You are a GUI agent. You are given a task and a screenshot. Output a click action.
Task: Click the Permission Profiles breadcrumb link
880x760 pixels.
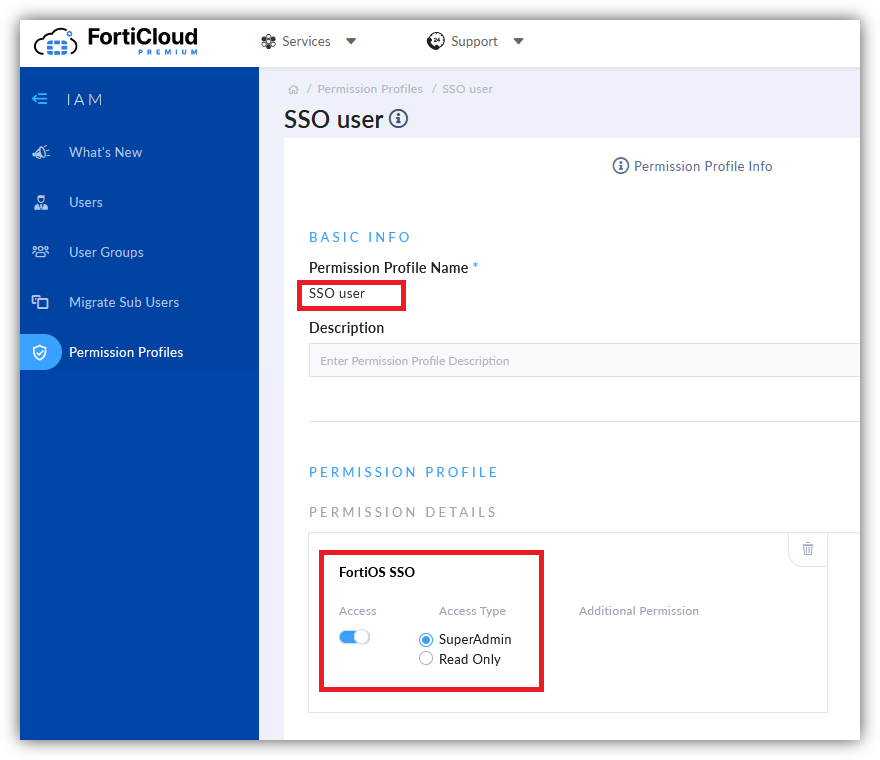click(x=370, y=89)
